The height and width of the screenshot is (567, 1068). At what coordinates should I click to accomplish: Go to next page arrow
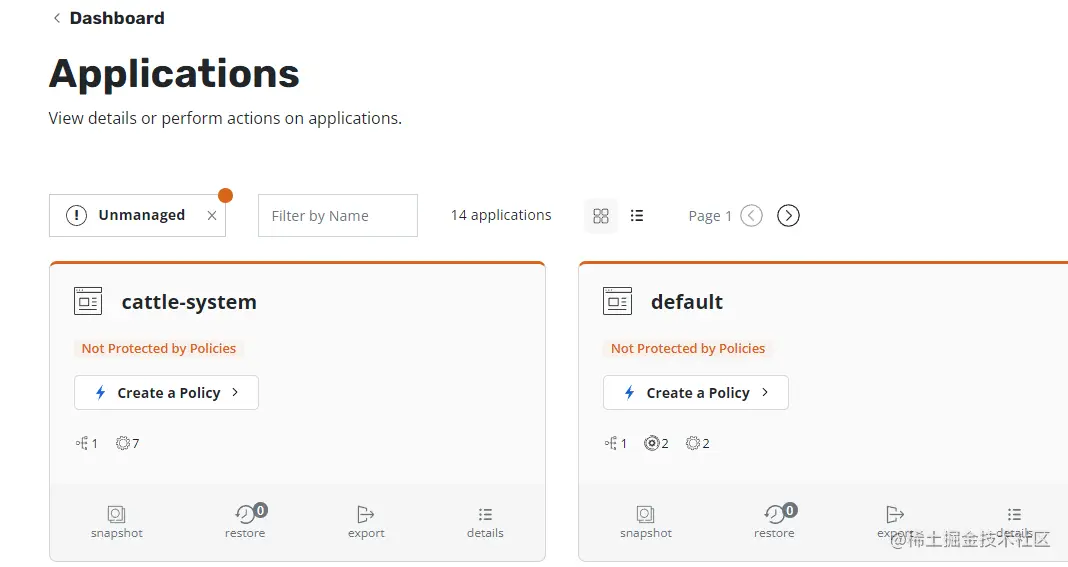pyautogui.click(x=788, y=216)
